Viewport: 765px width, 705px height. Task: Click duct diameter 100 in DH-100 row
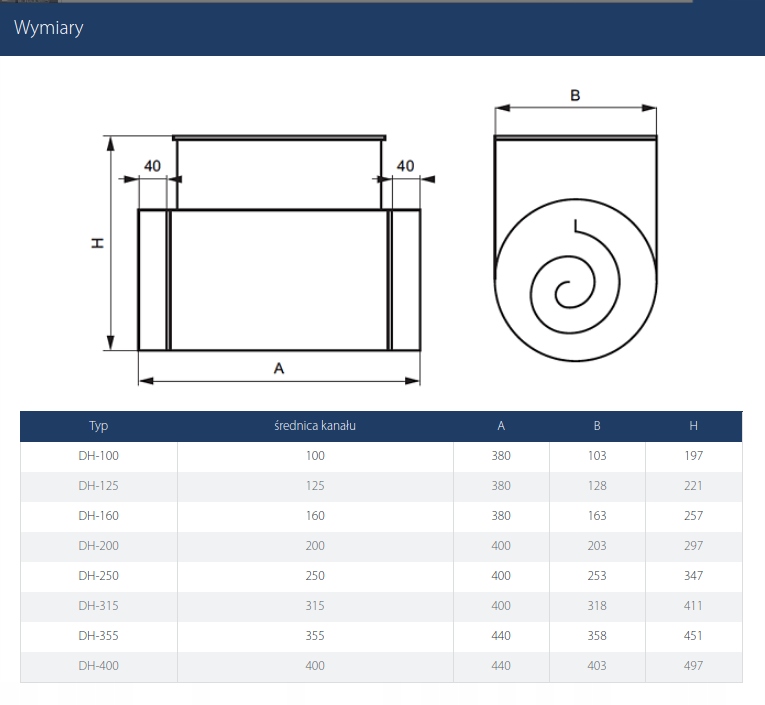[315, 456]
